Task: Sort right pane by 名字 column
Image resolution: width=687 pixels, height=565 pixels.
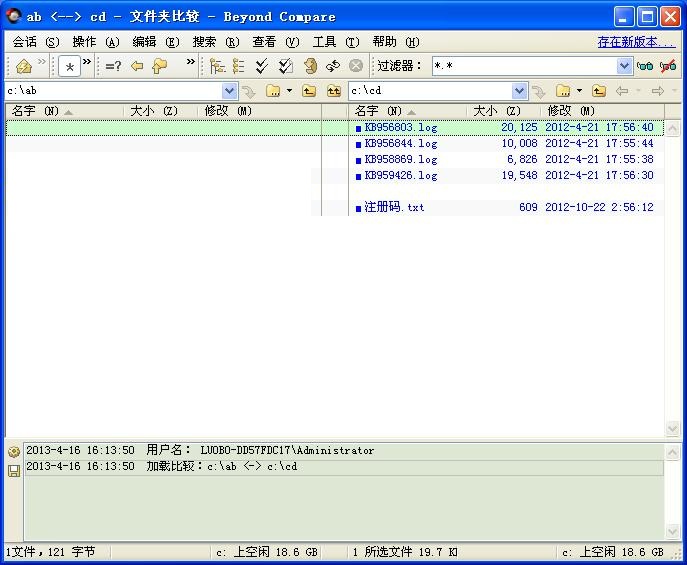Action: click(407, 111)
